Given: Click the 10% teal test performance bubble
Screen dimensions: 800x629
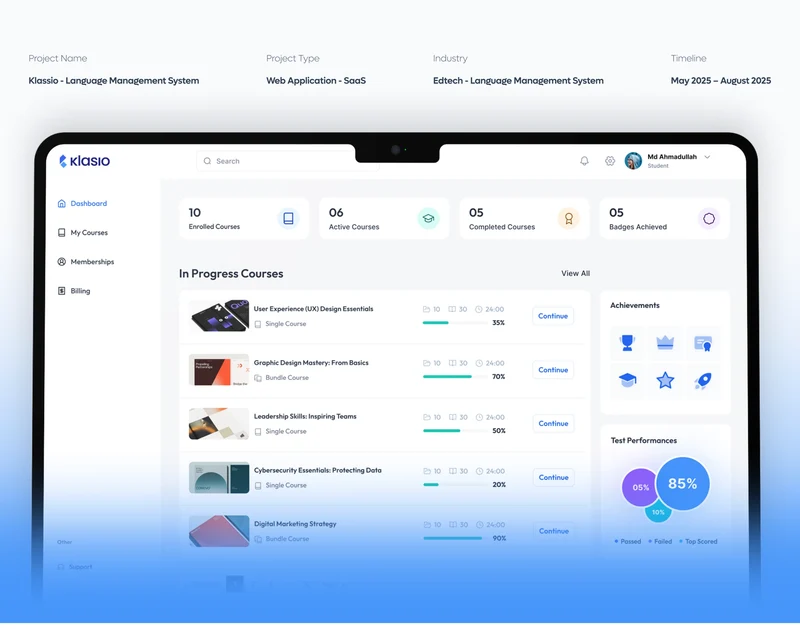Looking at the screenshot, I should (x=658, y=512).
